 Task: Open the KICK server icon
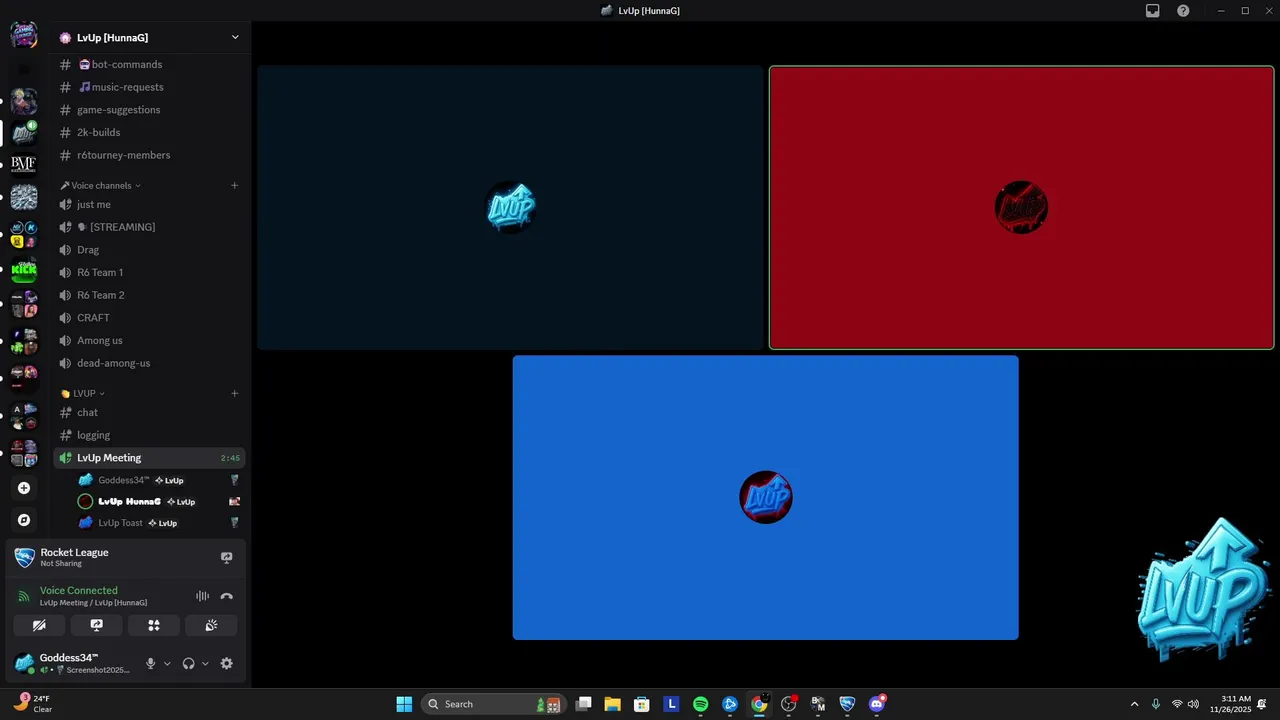(x=24, y=270)
